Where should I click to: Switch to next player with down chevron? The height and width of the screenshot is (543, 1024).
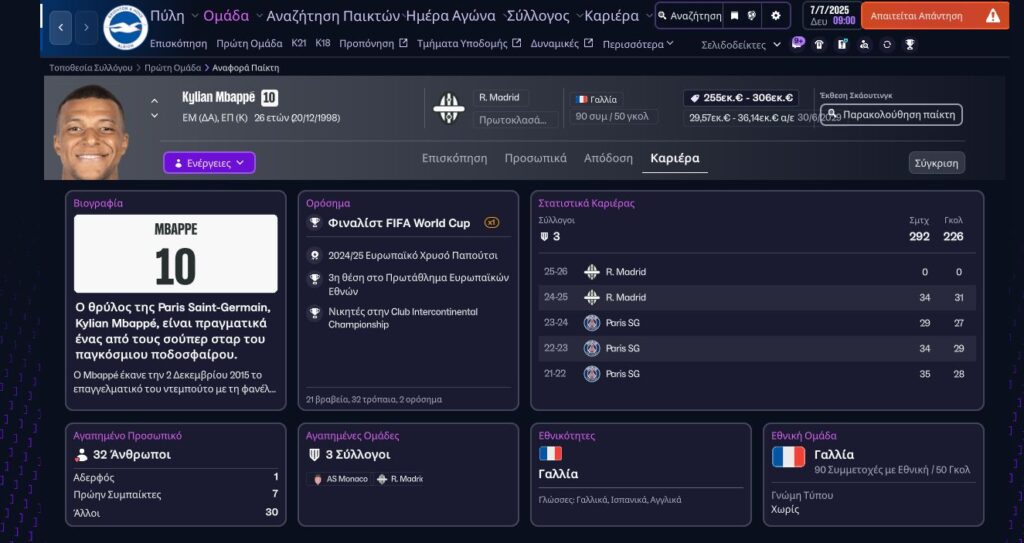[x=154, y=116]
